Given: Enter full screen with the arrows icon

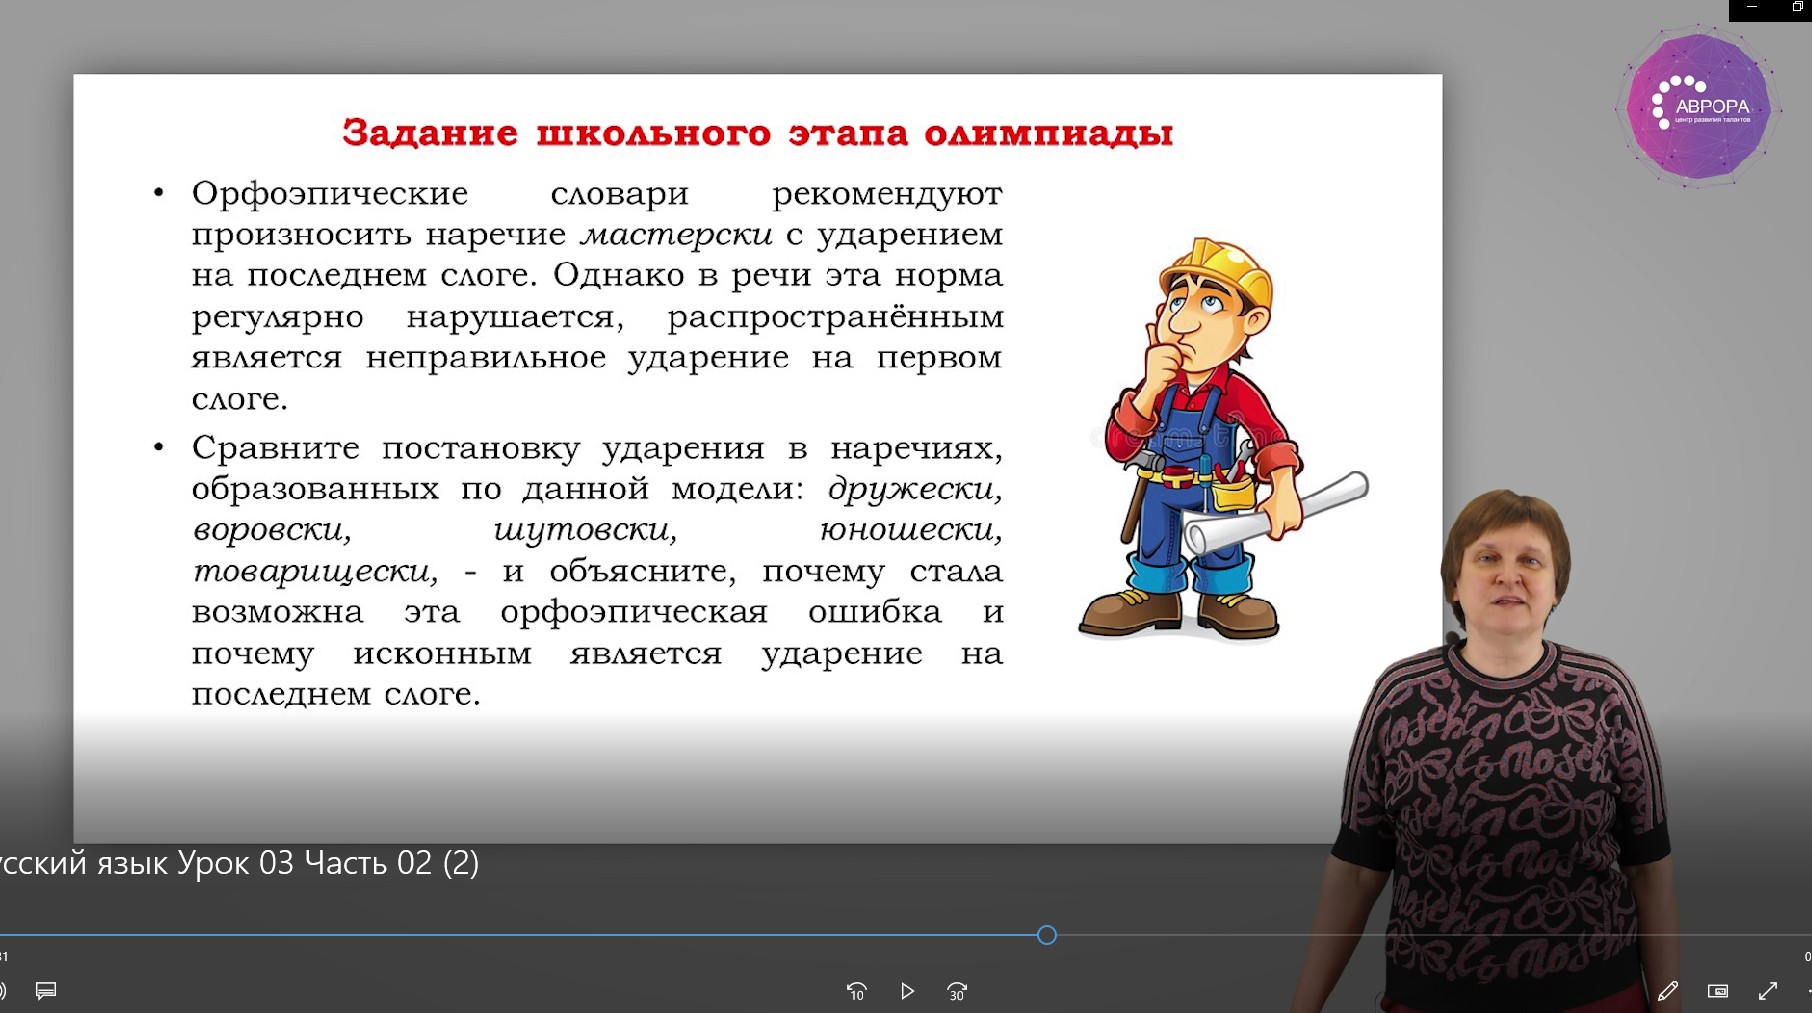Looking at the screenshot, I should [1768, 991].
